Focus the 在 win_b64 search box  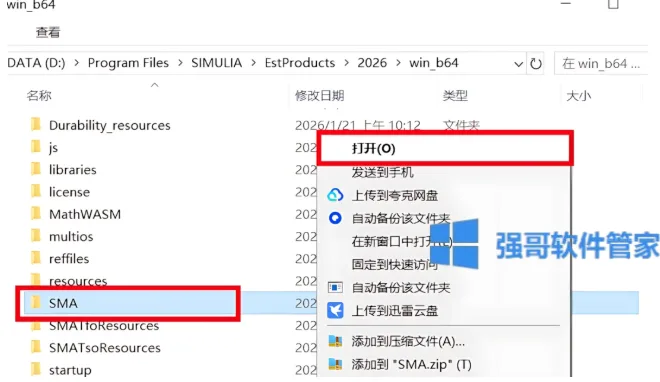pyautogui.click(x=601, y=64)
